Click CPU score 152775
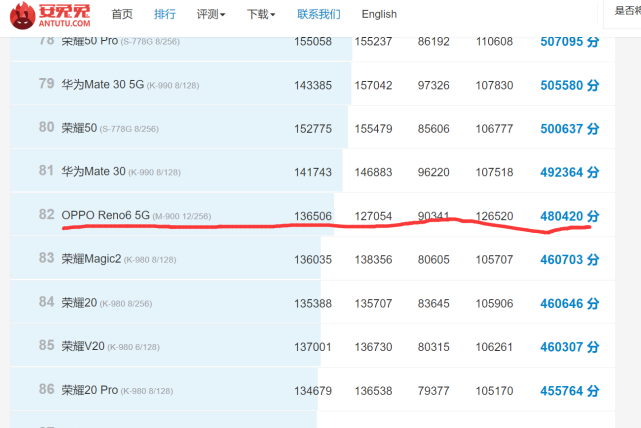 (x=313, y=129)
